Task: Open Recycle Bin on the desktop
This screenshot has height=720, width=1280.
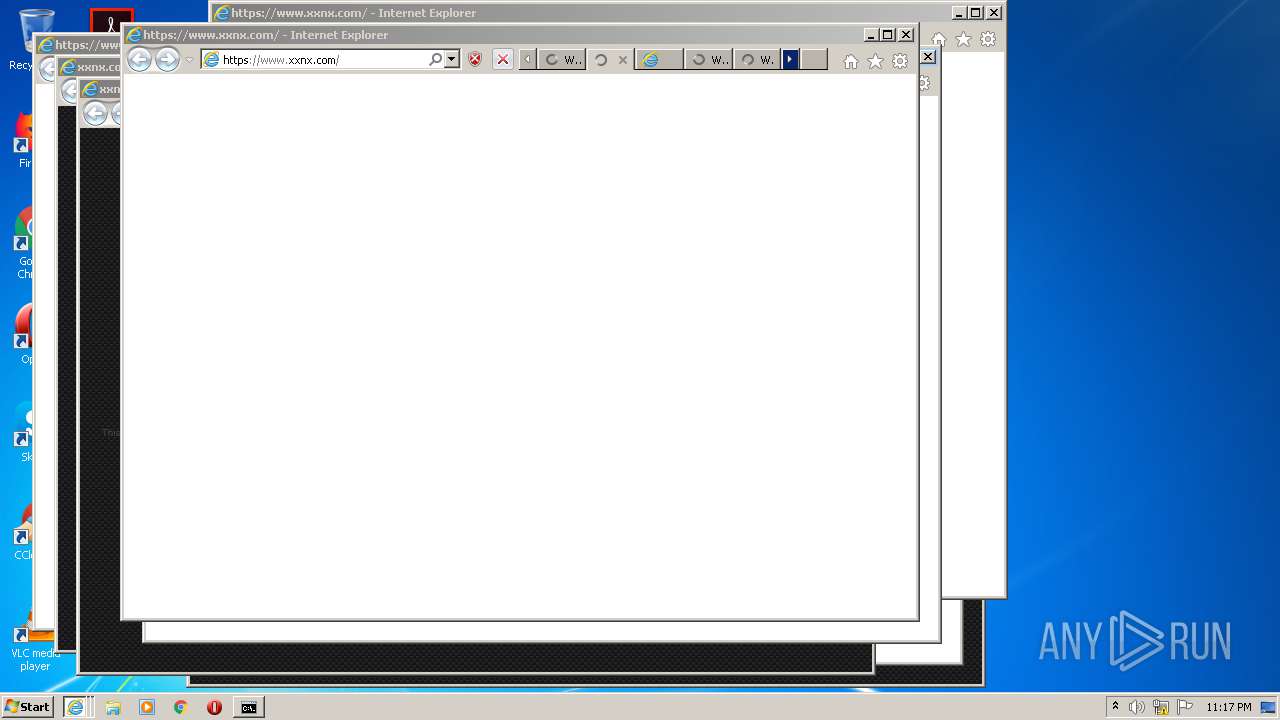Action: click(x=33, y=37)
